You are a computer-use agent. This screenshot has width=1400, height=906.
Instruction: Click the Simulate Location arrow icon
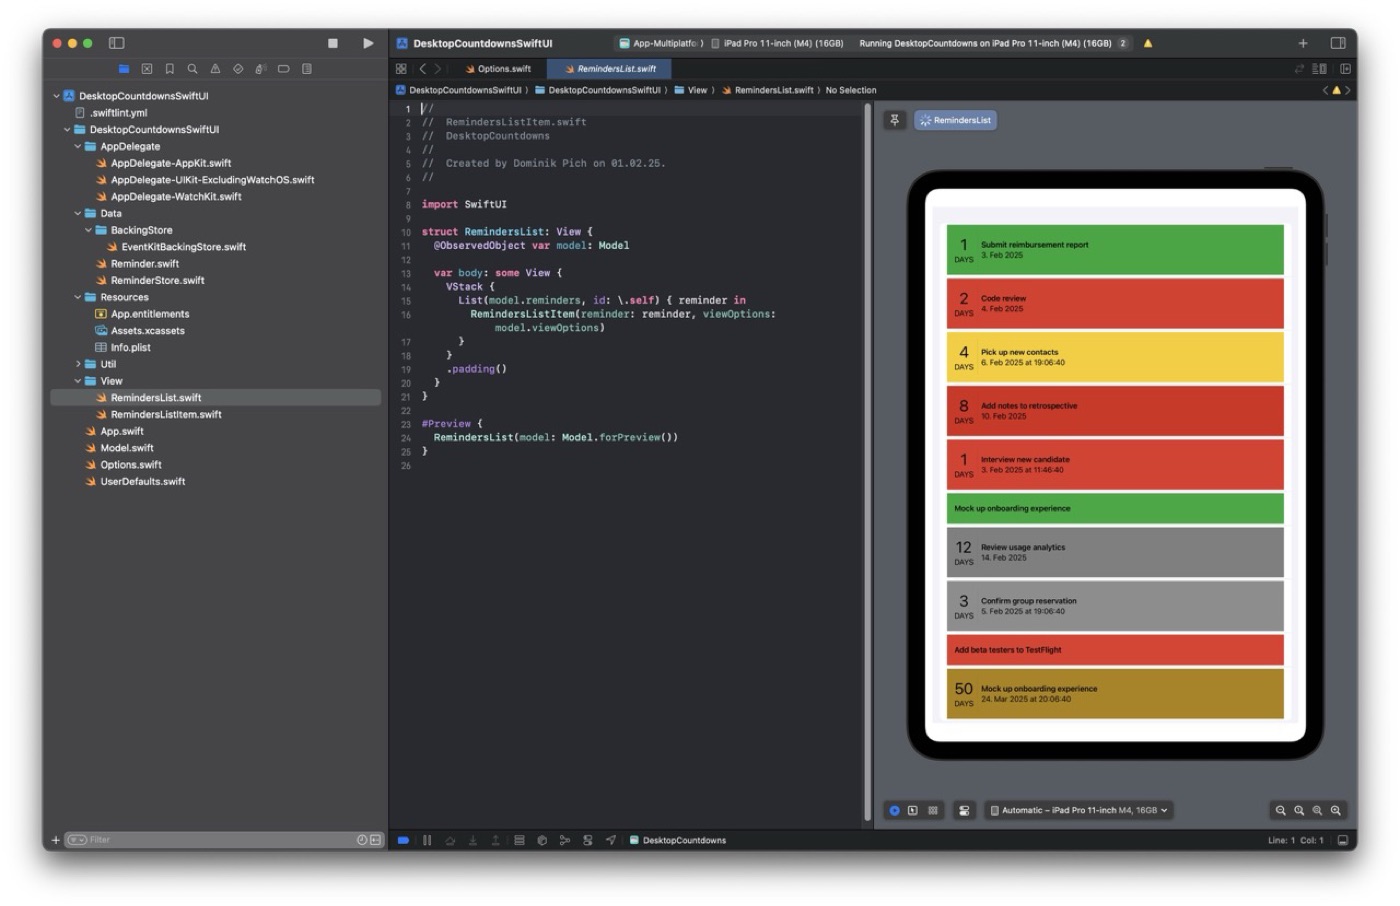[x=611, y=840]
